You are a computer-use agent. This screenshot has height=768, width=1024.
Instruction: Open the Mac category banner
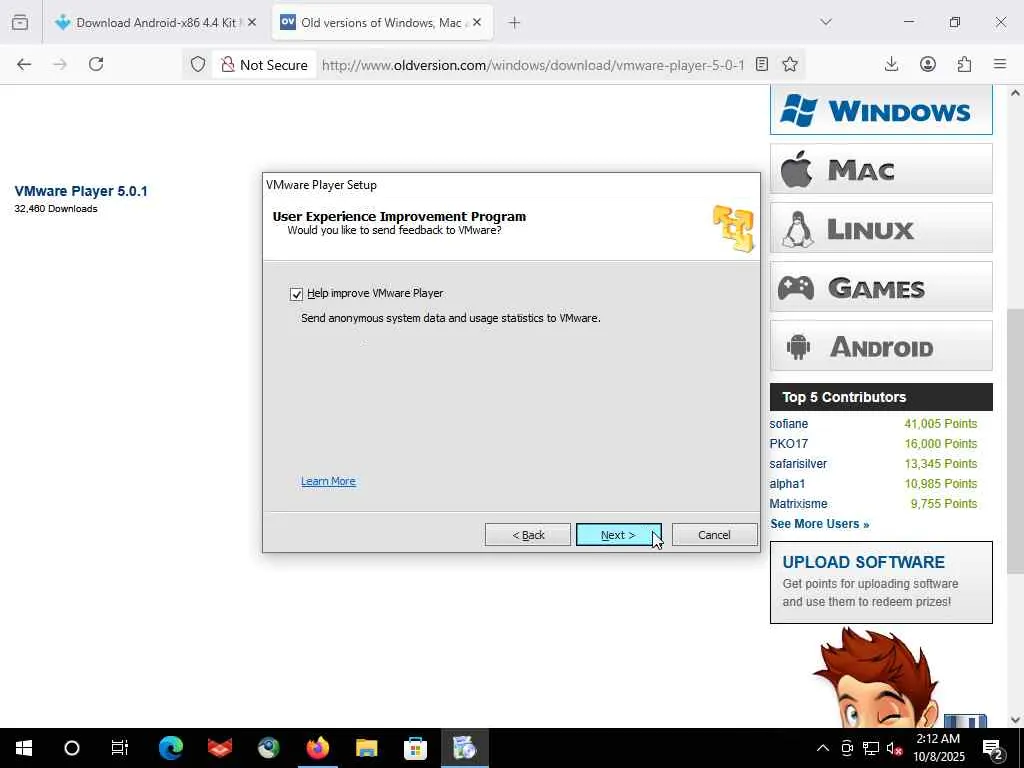(x=881, y=168)
